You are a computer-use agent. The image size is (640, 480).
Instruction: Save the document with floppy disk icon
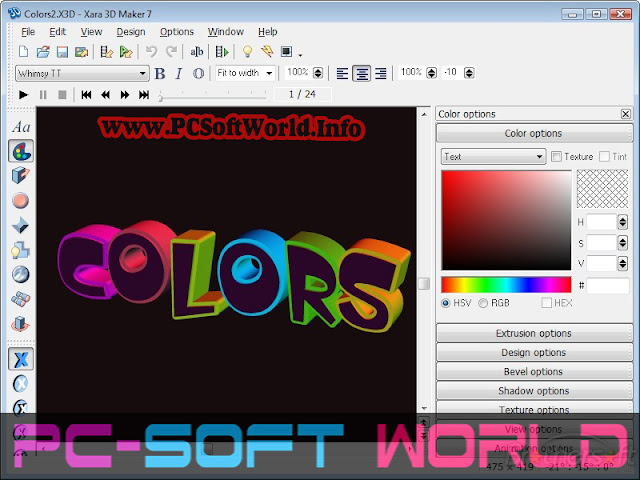tap(62, 52)
